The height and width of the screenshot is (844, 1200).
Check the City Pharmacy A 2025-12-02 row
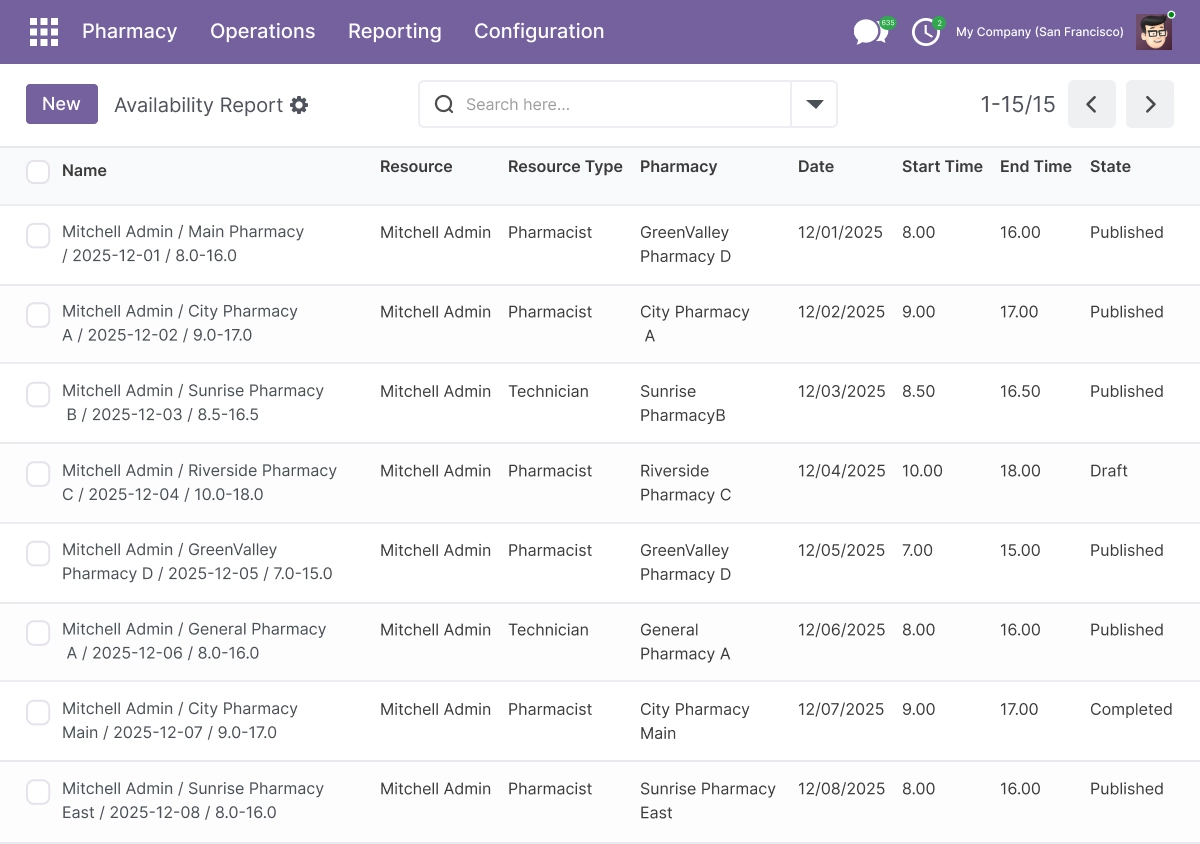coord(38,315)
